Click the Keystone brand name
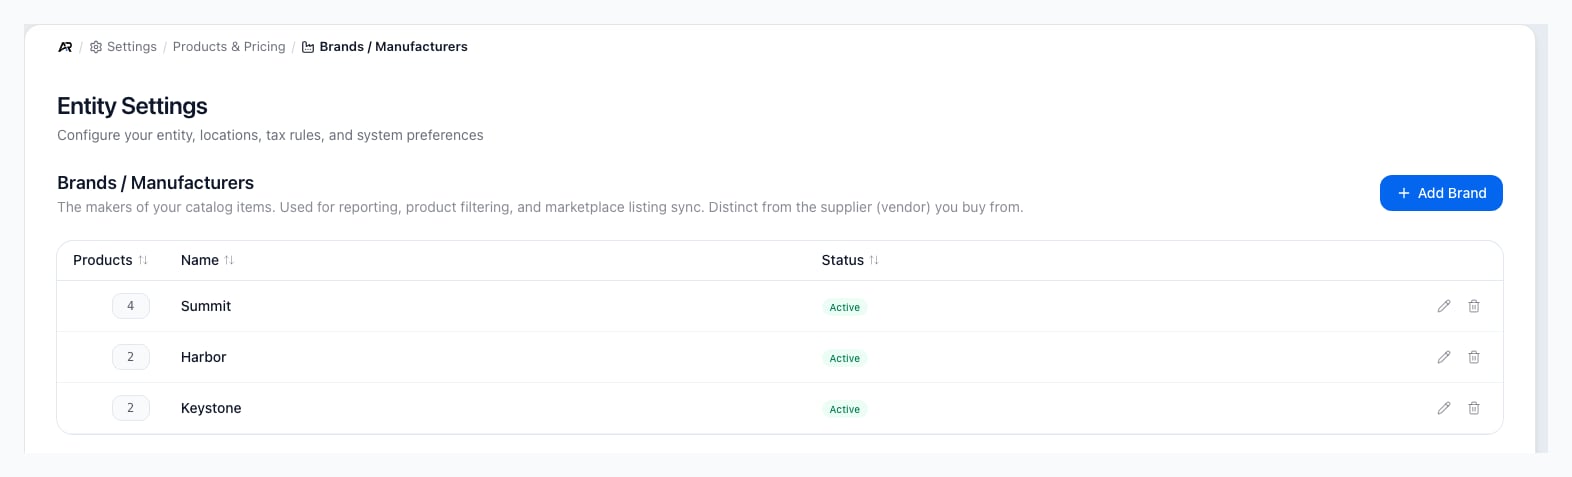Image resolution: width=1572 pixels, height=477 pixels. click(x=211, y=408)
